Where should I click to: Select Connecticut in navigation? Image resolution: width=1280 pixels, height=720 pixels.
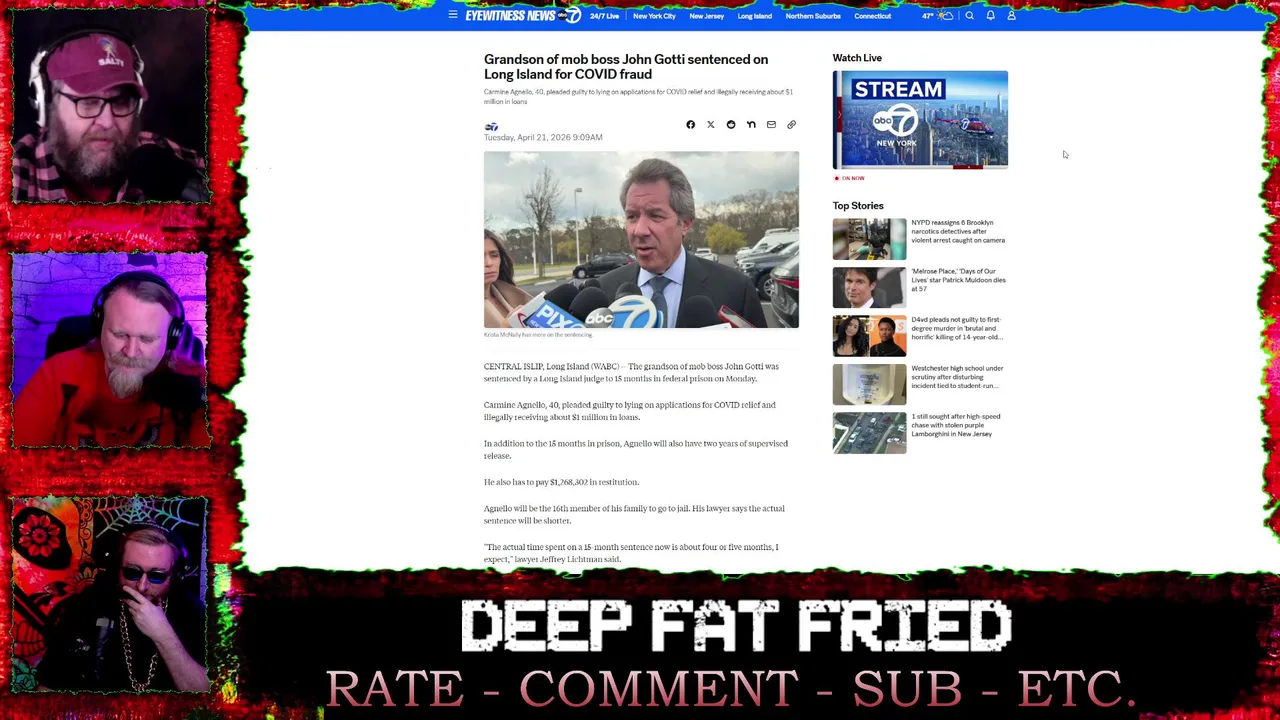point(872,16)
